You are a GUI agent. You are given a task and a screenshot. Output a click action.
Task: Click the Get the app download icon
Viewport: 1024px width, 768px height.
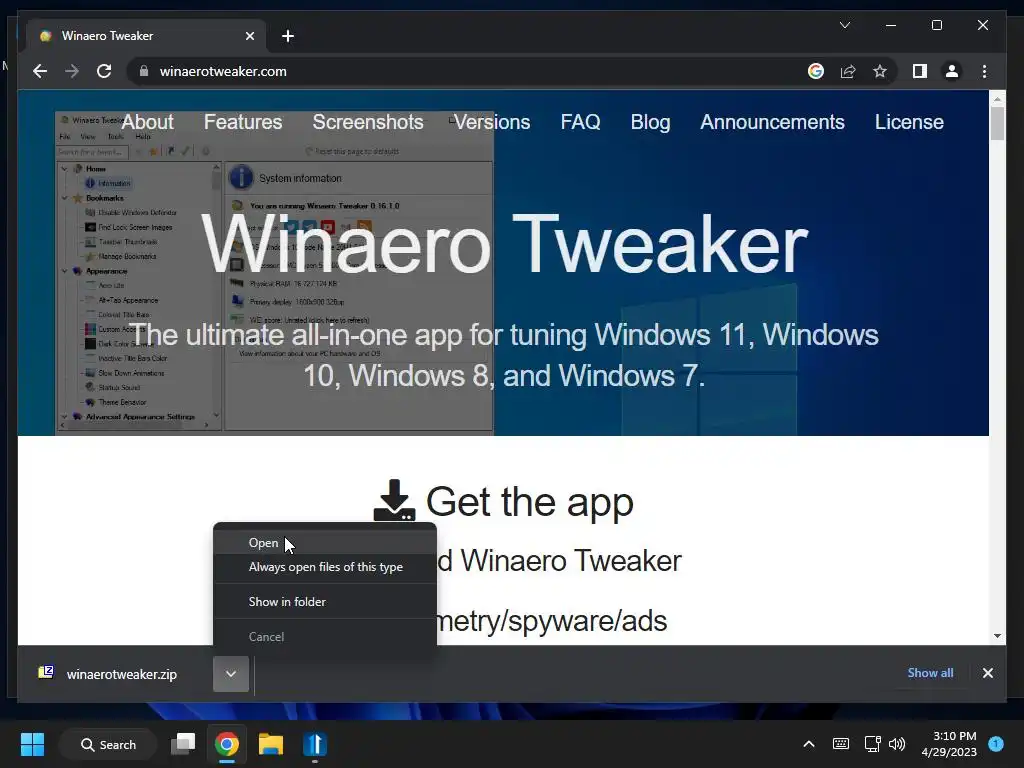click(x=394, y=500)
